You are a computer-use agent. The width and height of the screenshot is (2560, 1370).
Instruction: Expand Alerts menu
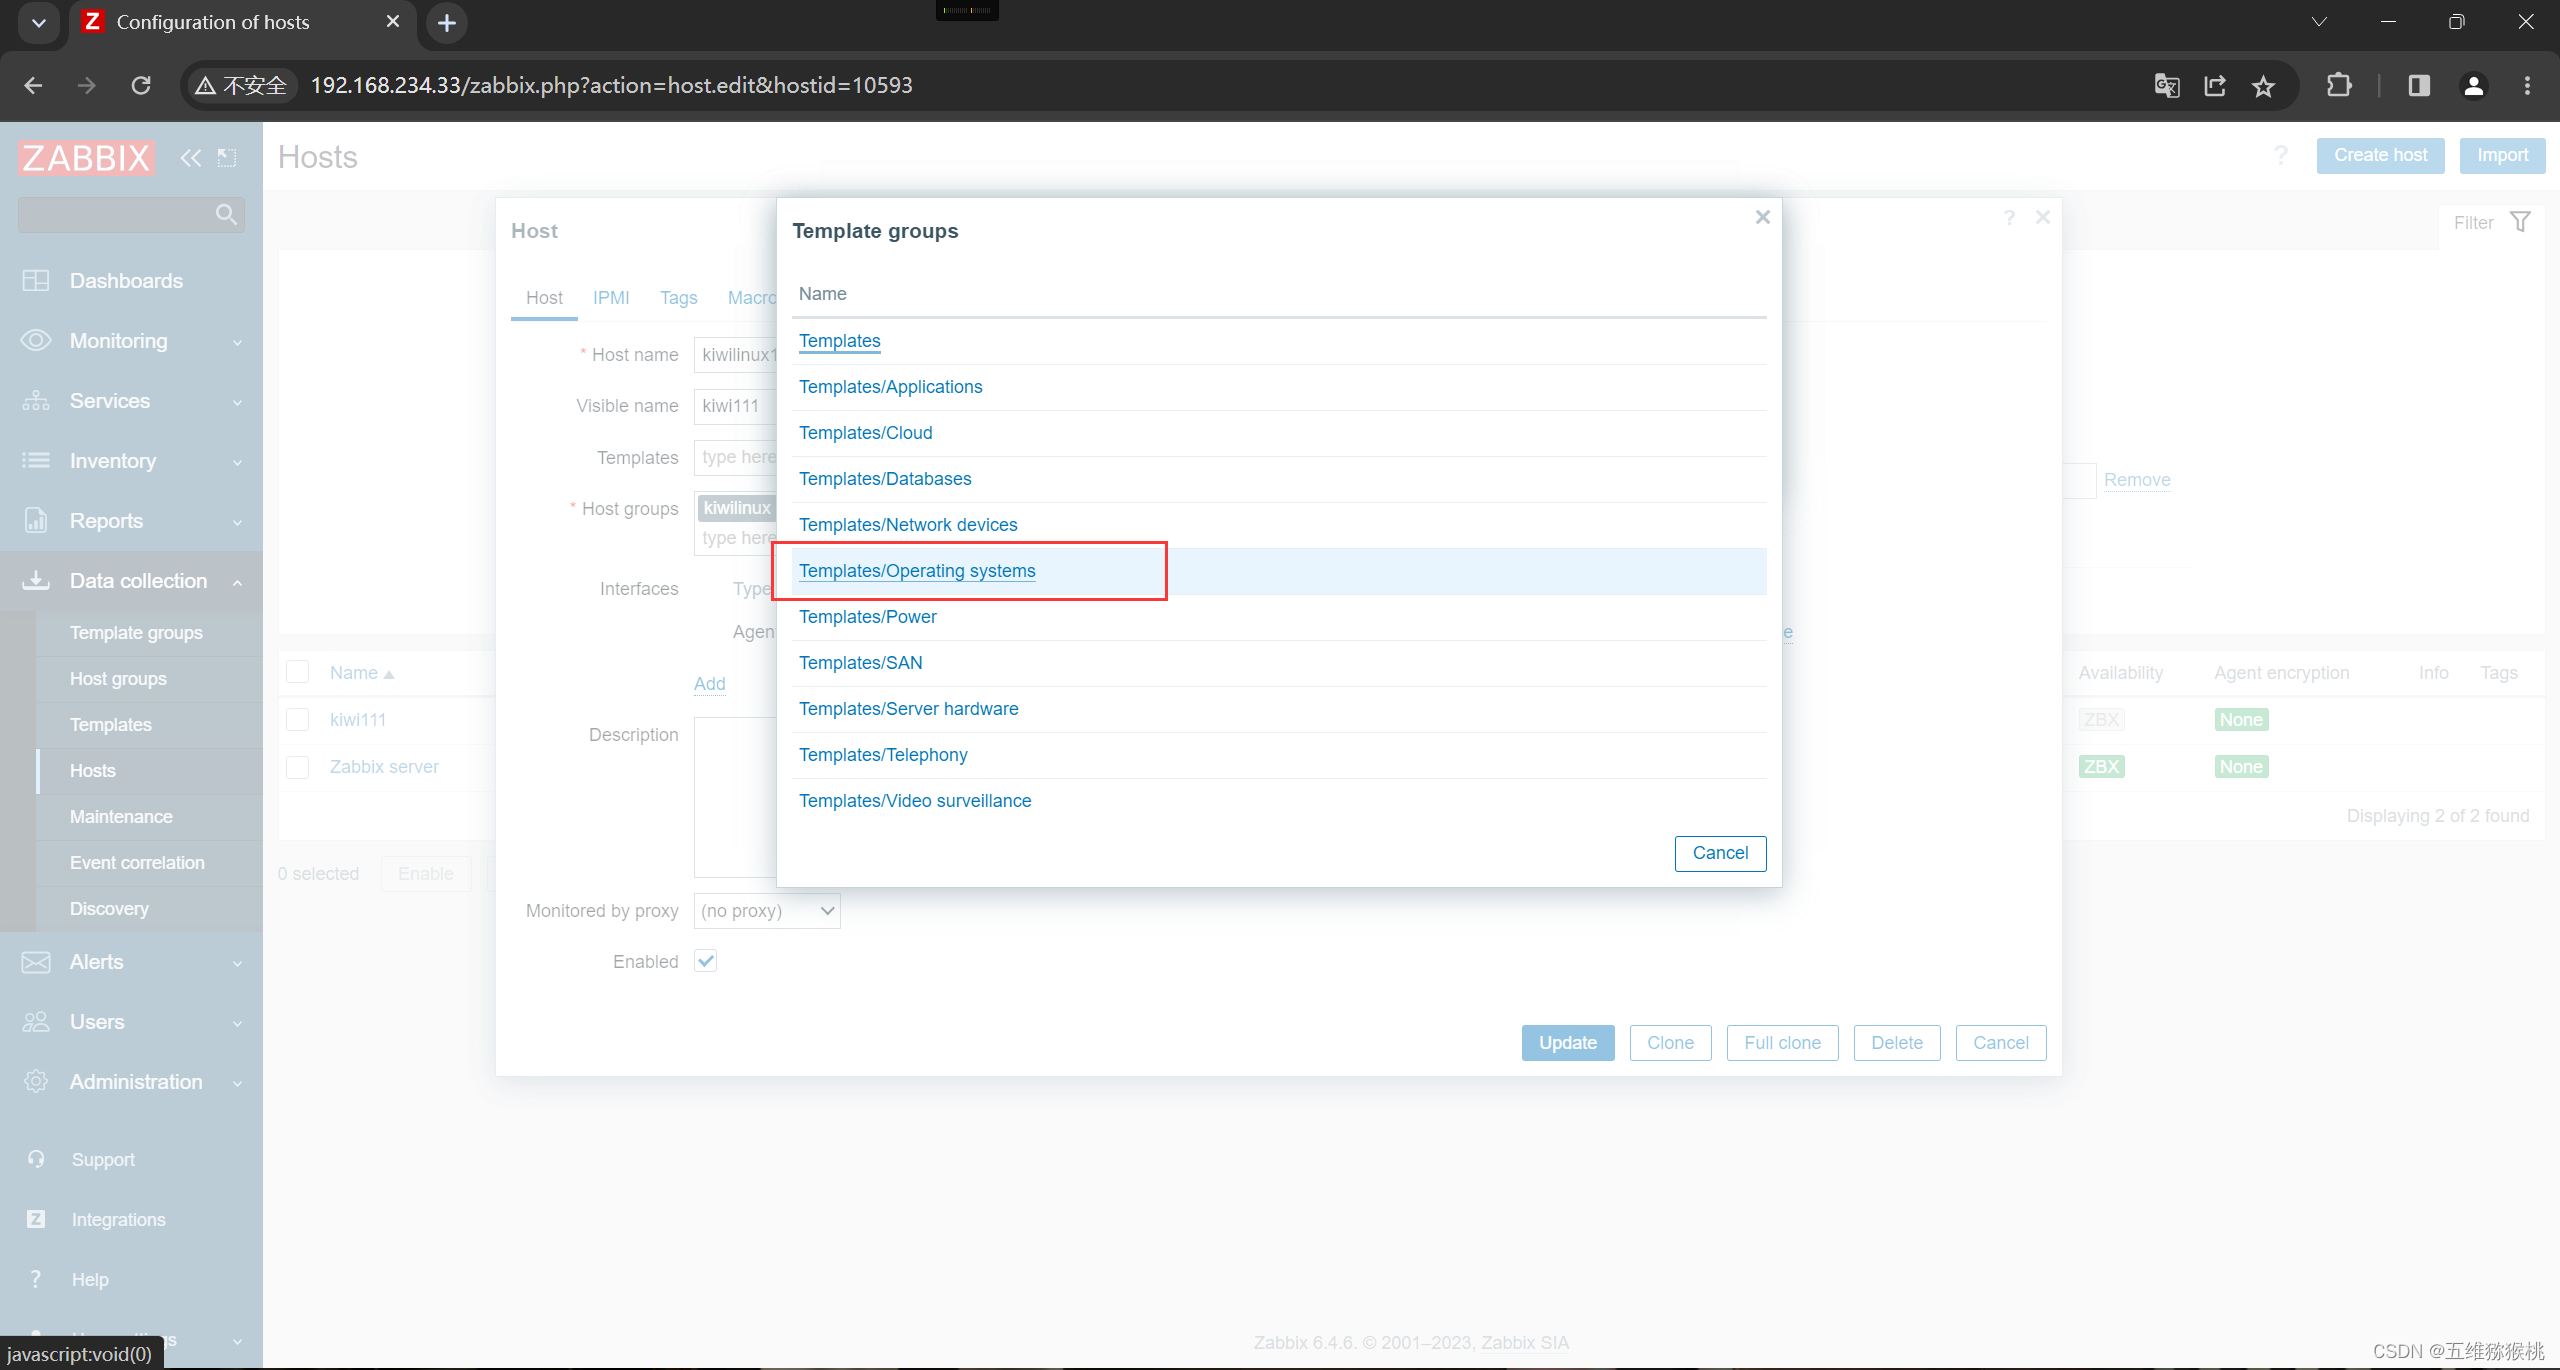click(x=131, y=962)
